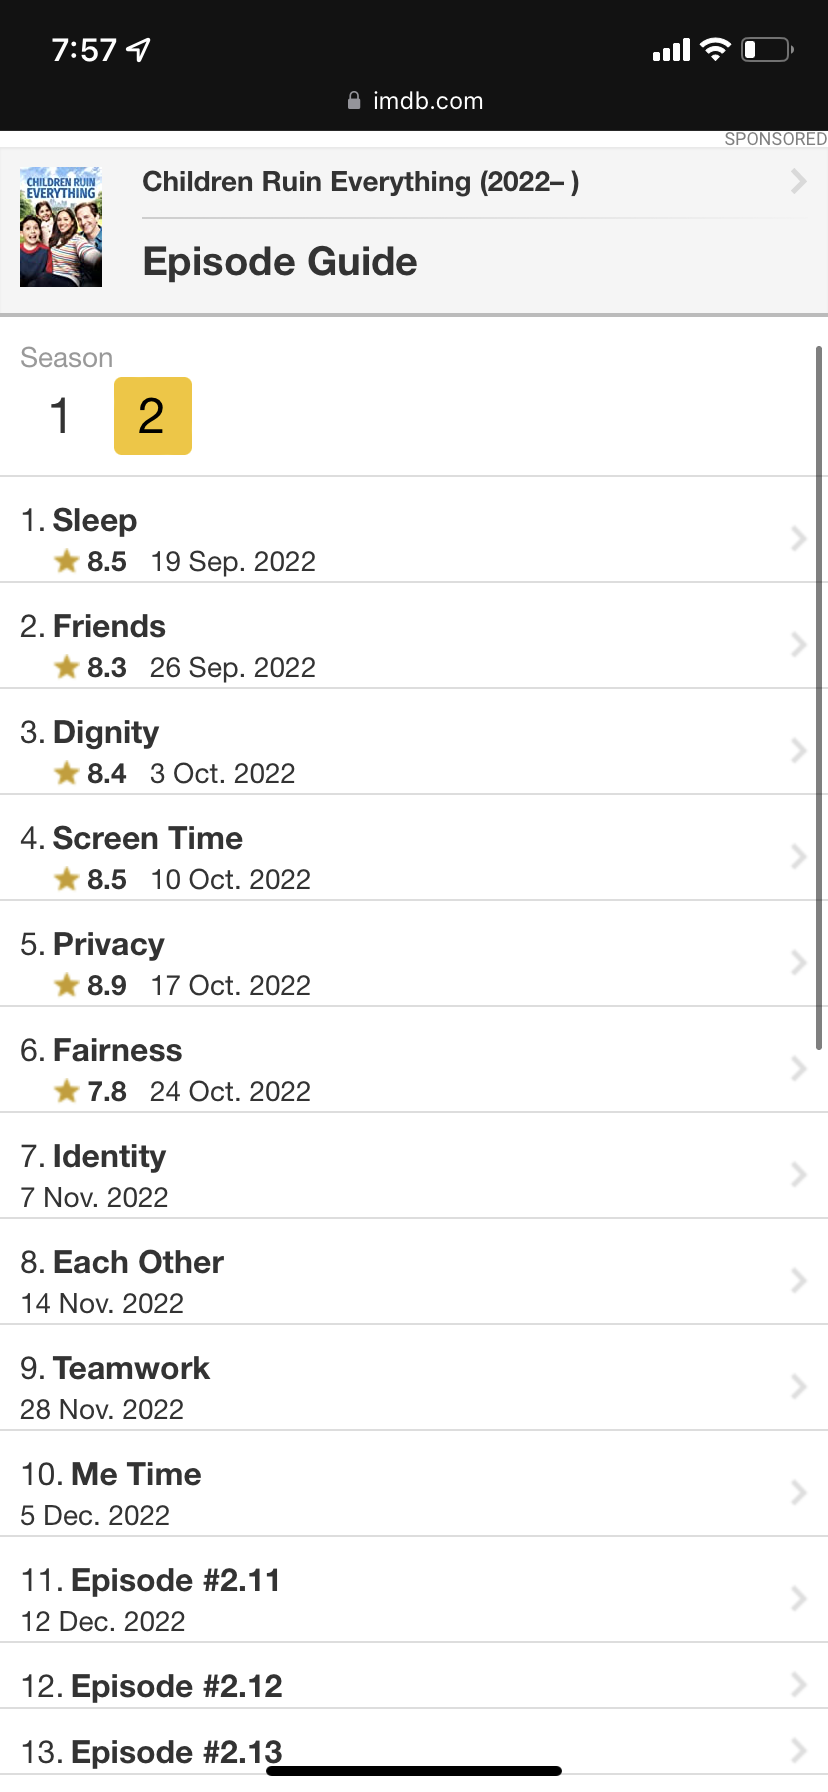Open the Me Time episode
The image size is (828, 1792).
tap(136, 1475)
